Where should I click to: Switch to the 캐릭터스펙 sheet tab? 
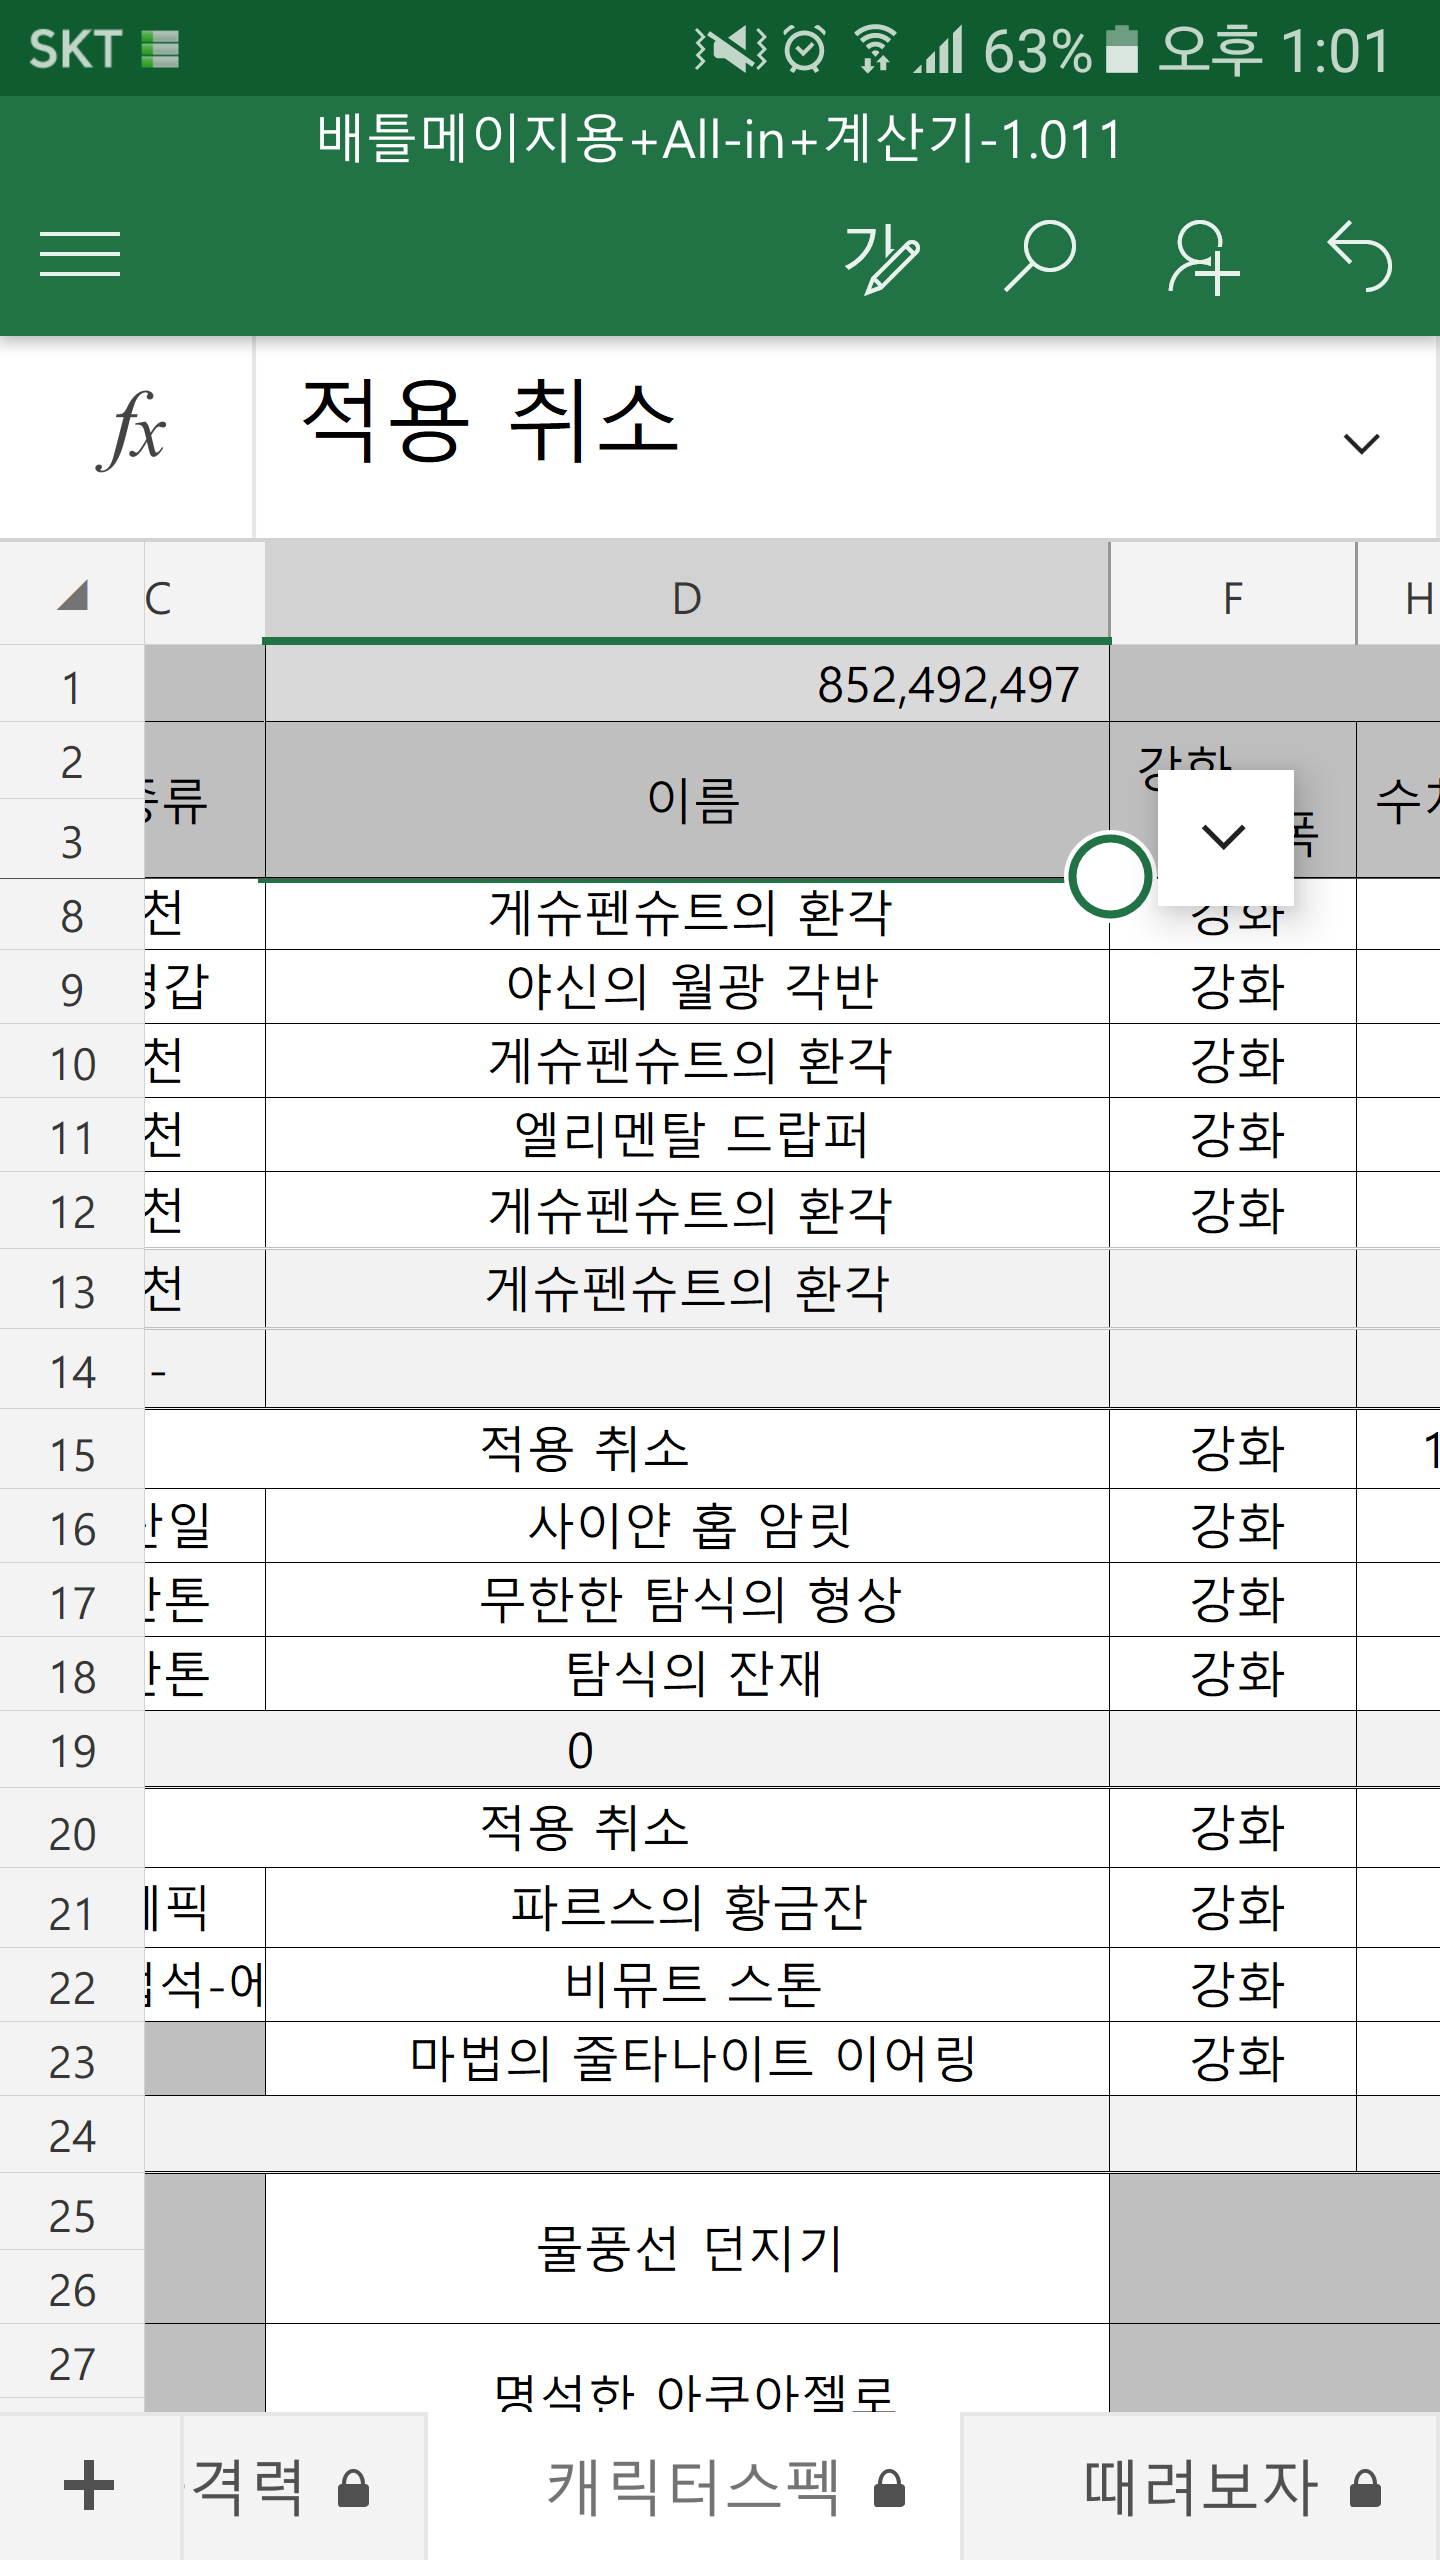coord(694,2487)
